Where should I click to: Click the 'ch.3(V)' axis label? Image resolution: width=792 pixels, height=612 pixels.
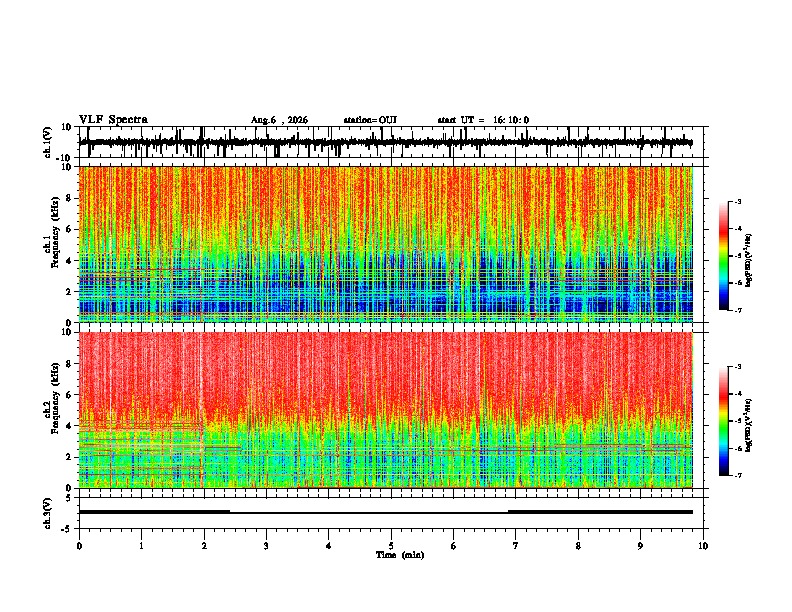tap(48, 513)
